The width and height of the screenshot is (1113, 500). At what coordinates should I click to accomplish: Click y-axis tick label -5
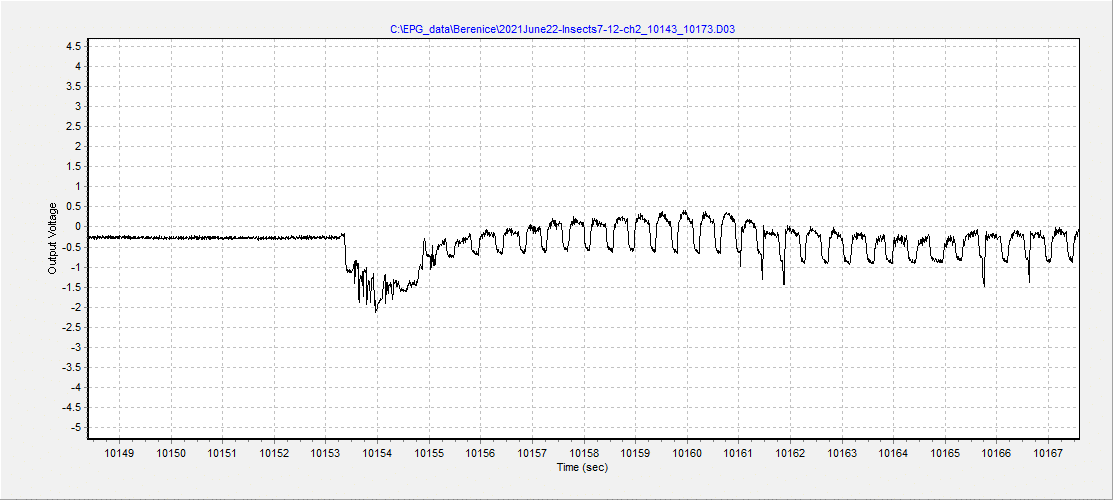[78, 428]
